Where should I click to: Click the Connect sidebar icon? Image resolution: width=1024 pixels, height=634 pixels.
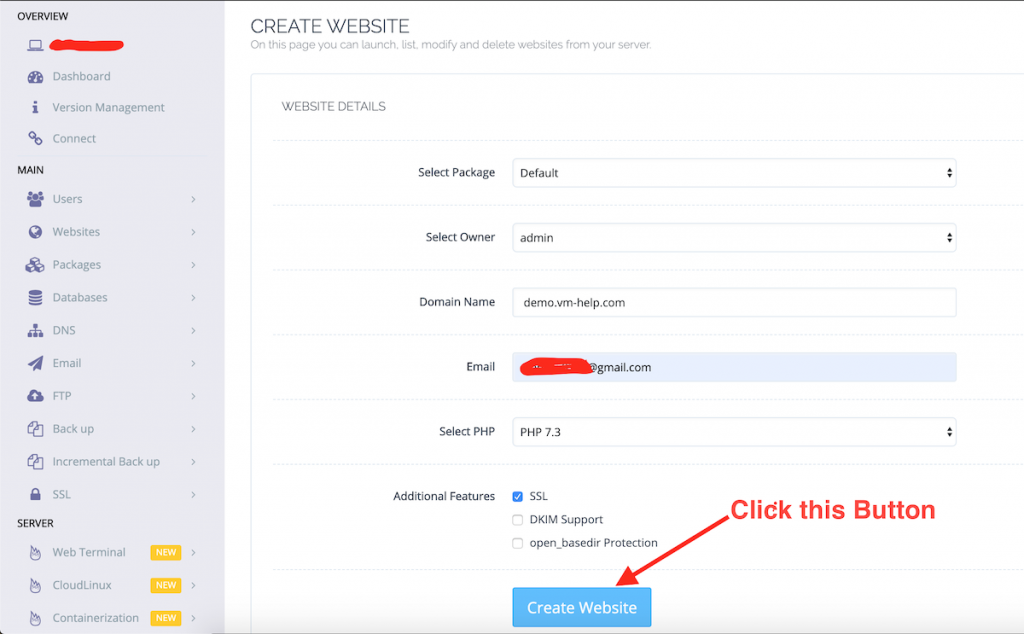pyautogui.click(x=35, y=138)
